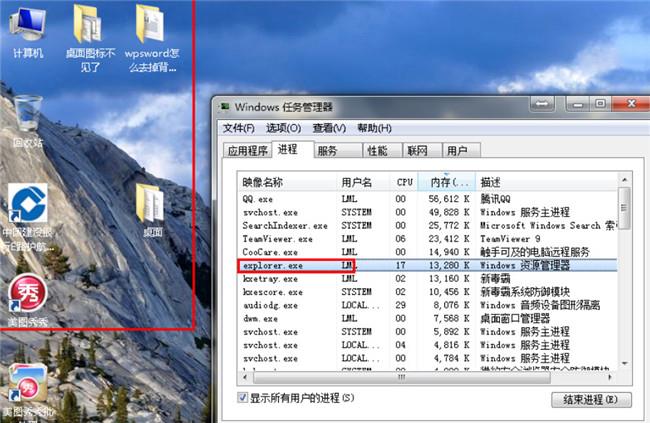The image size is (650, 423).
Task: Click the China Construction Bank shortcut icon
Action: pyautogui.click(x=28, y=218)
